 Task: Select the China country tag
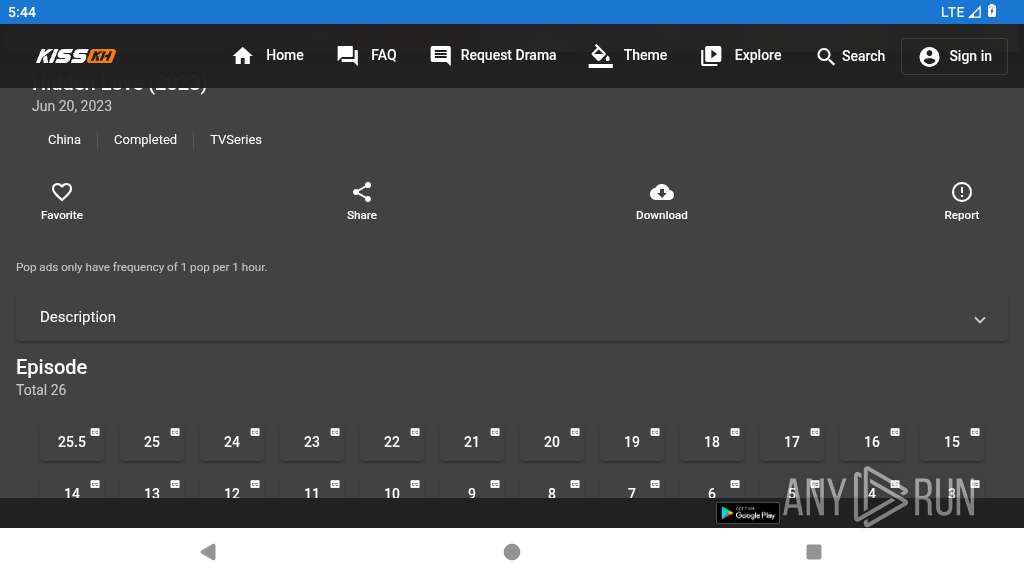point(64,140)
